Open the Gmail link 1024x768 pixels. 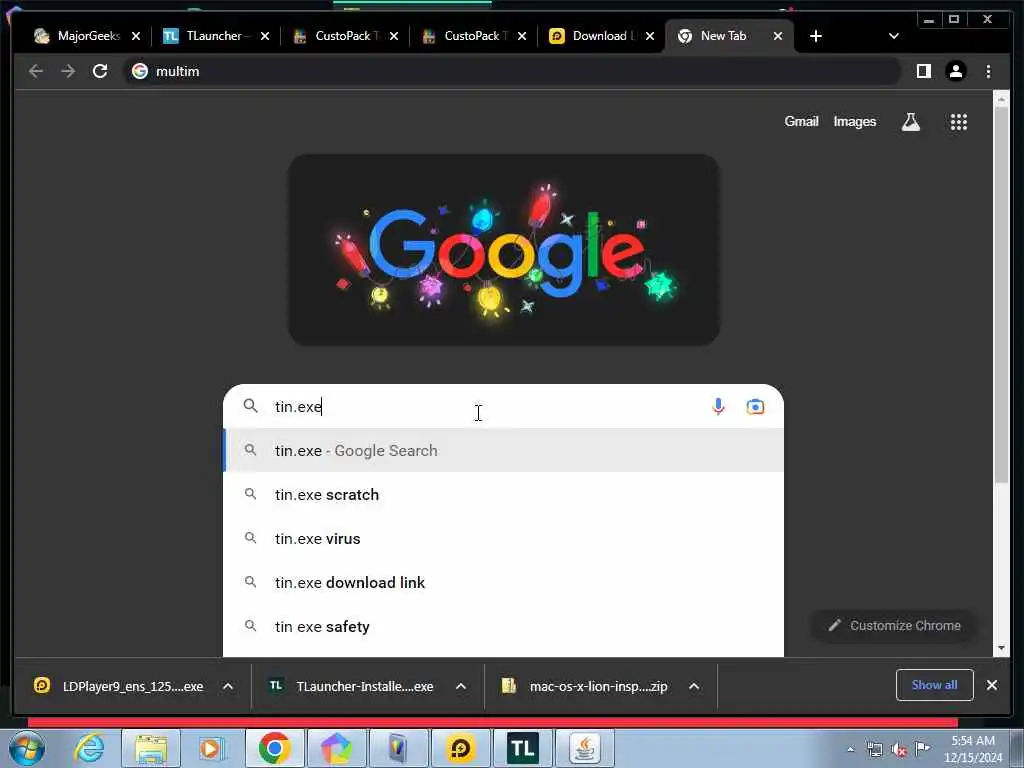[801, 121]
